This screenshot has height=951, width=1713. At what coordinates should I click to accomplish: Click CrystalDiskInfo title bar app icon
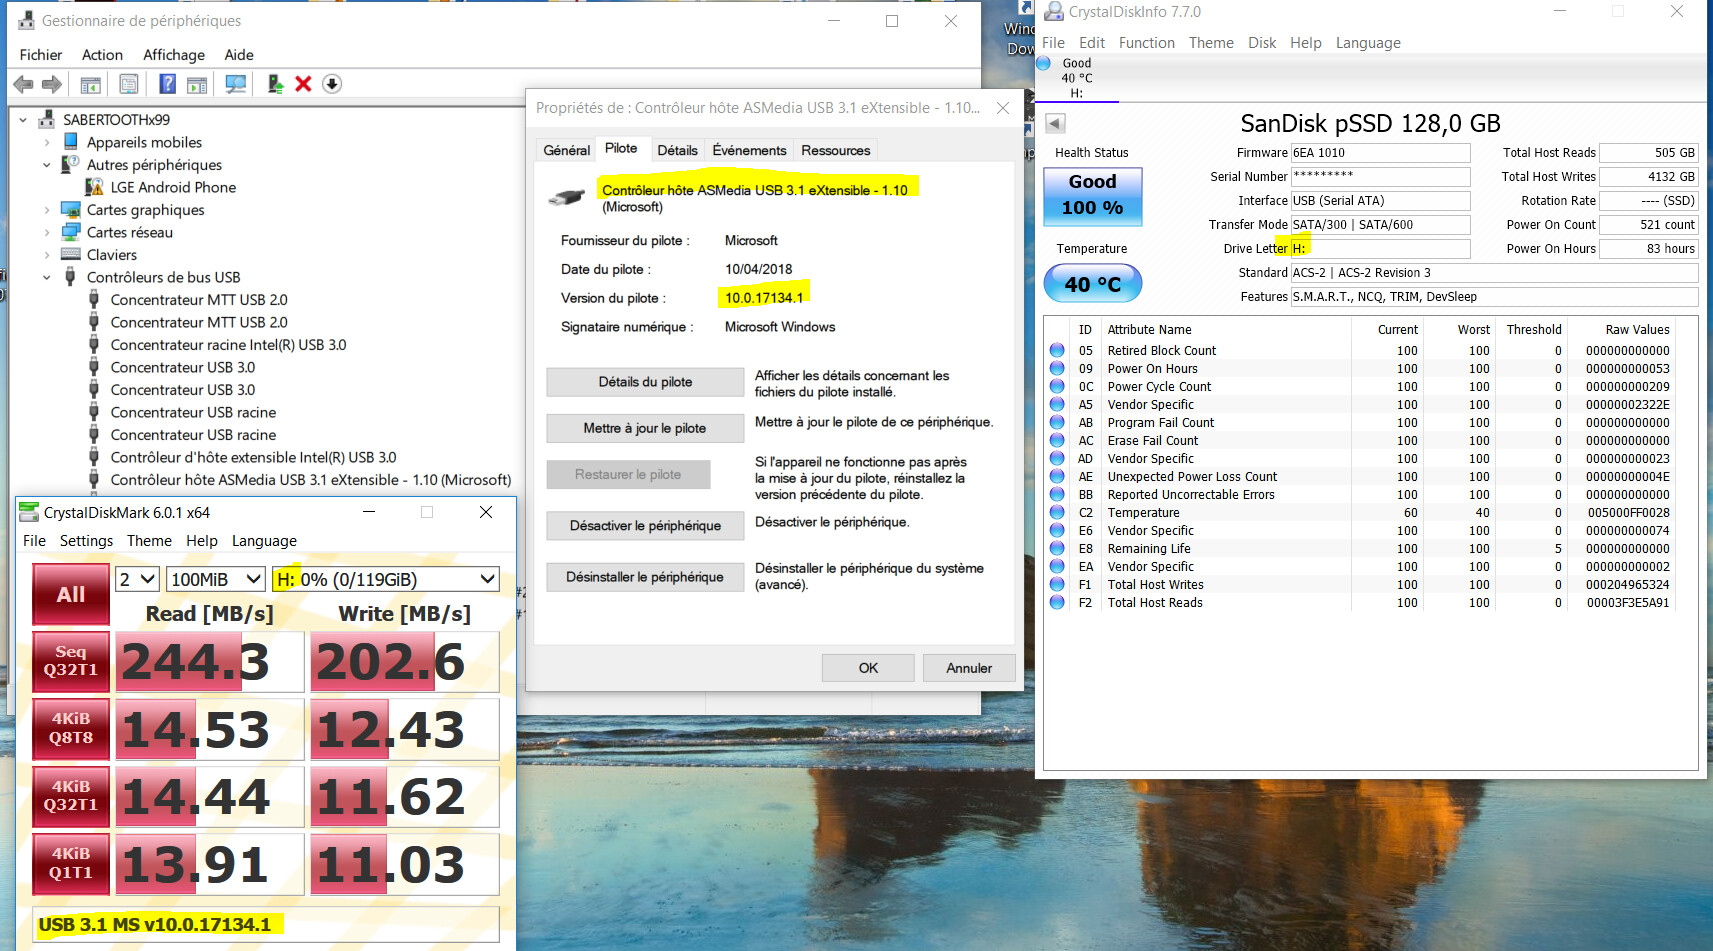coord(1054,12)
